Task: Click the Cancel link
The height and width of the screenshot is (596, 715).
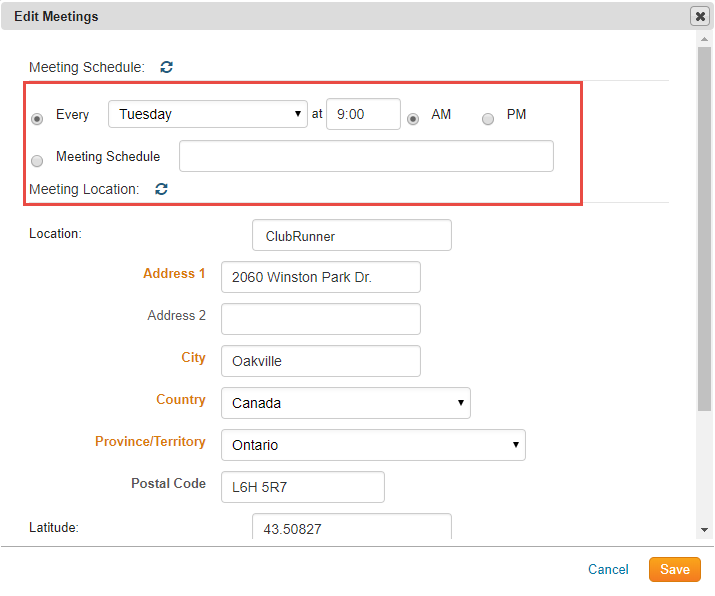Action: pyautogui.click(x=608, y=569)
